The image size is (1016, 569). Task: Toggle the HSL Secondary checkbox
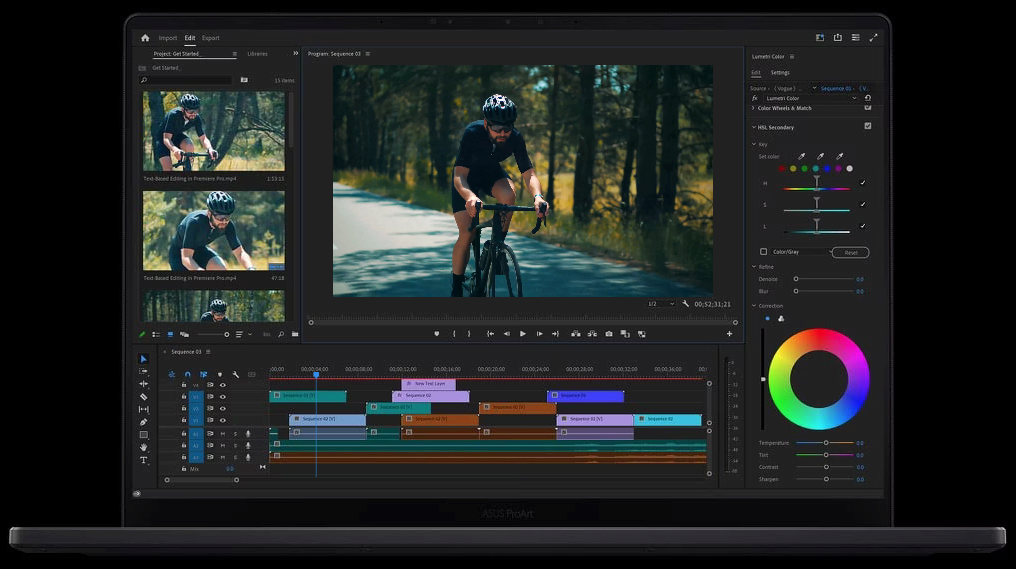point(867,127)
